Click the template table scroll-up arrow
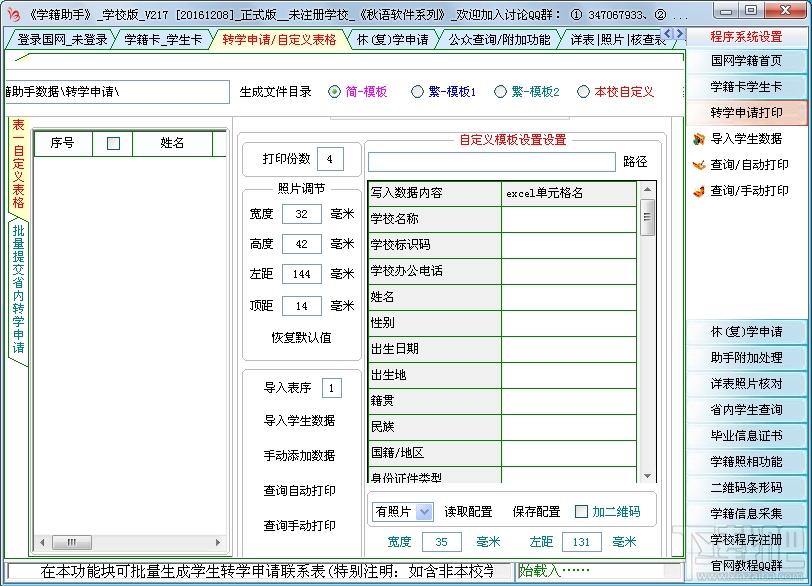The width and height of the screenshot is (812, 586). pos(647,189)
